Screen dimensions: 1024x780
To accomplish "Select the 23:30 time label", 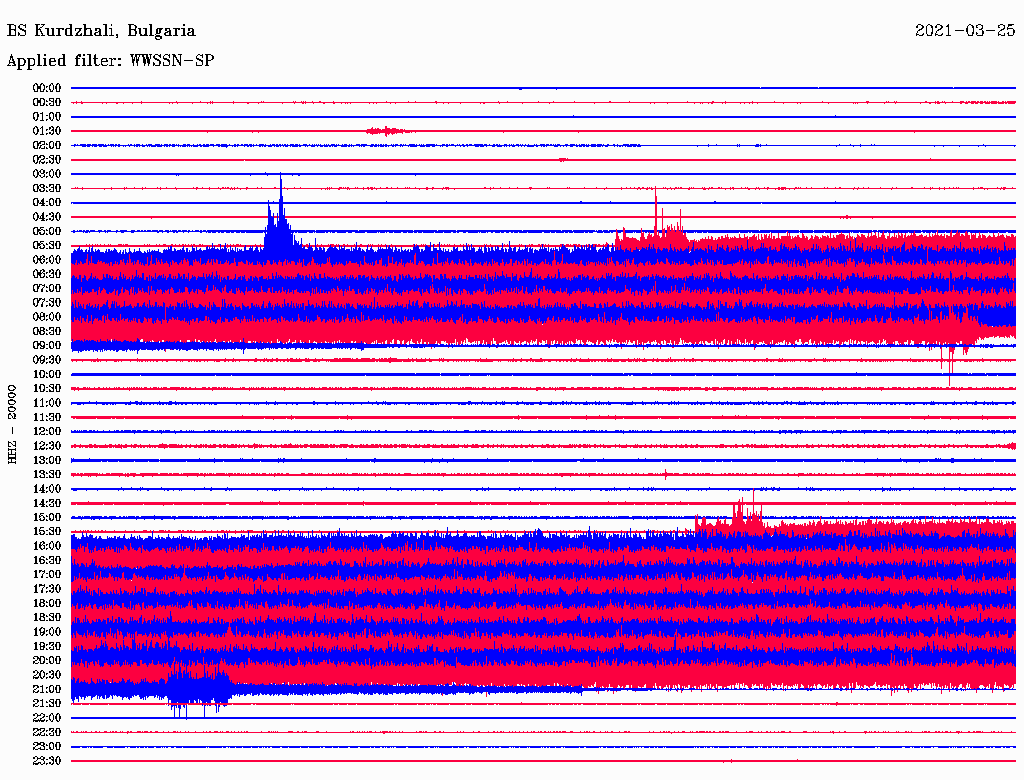I will (x=47, y=761).
